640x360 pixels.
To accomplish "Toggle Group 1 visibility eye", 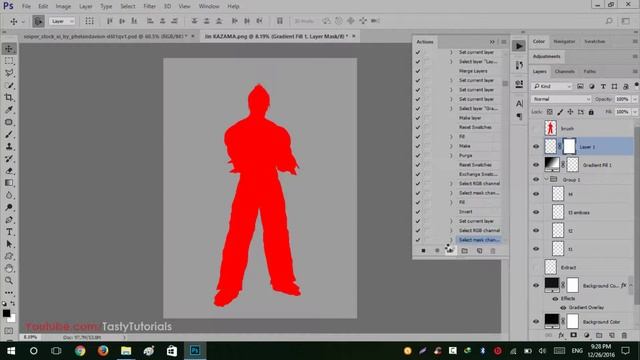I will [536, 179].
